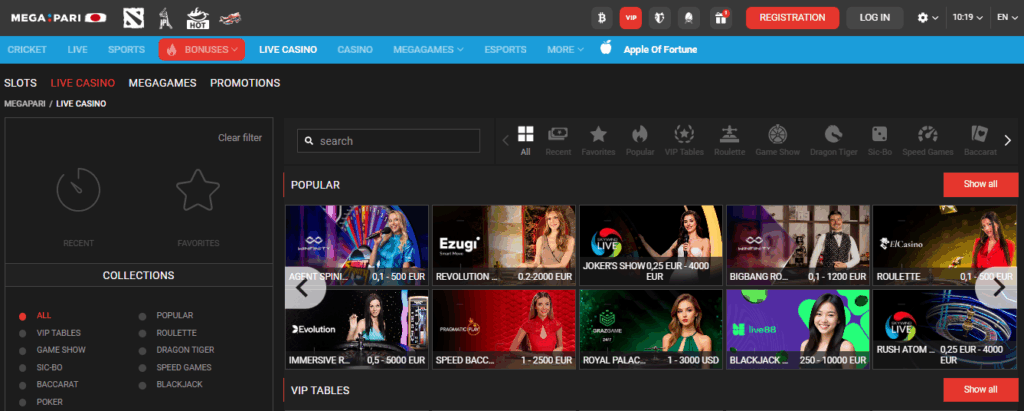Go to next popular games with right arrow

point(998,288)
